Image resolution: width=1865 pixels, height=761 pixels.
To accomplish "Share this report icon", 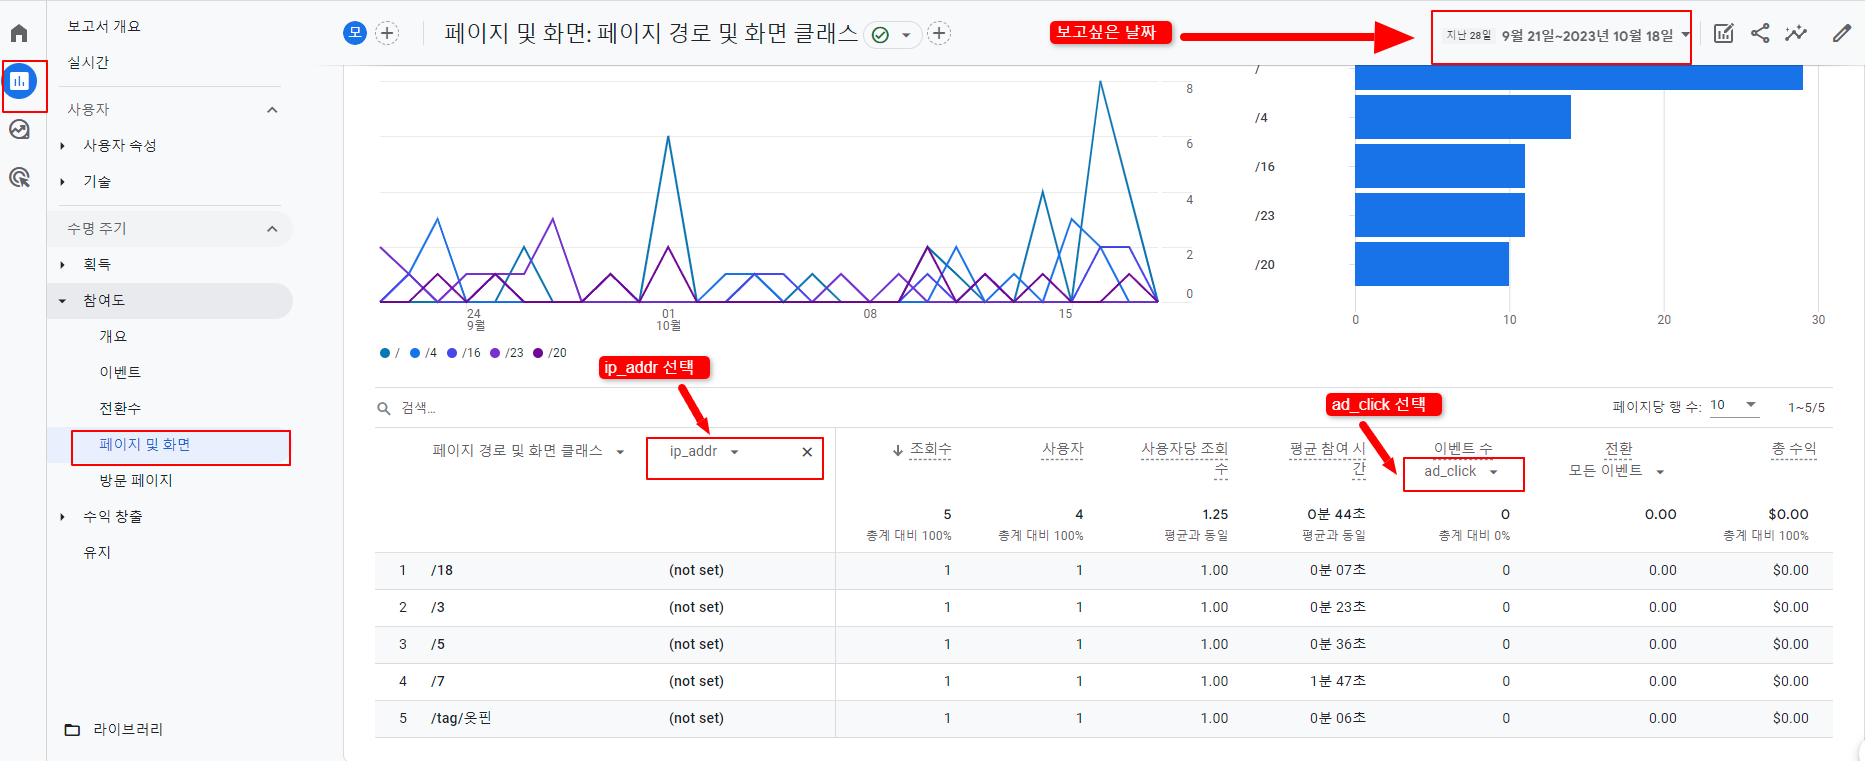I will click(x=1760, y=33).
